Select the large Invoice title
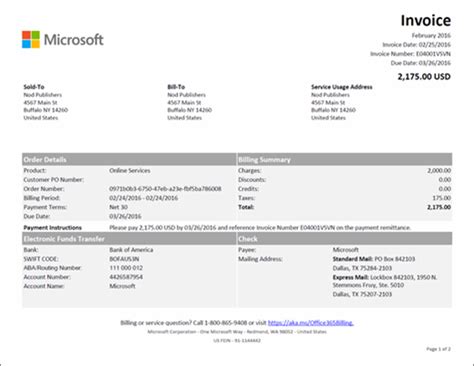Image resolution: width=474 pixels, height=366 pixels. click(426, 20)
